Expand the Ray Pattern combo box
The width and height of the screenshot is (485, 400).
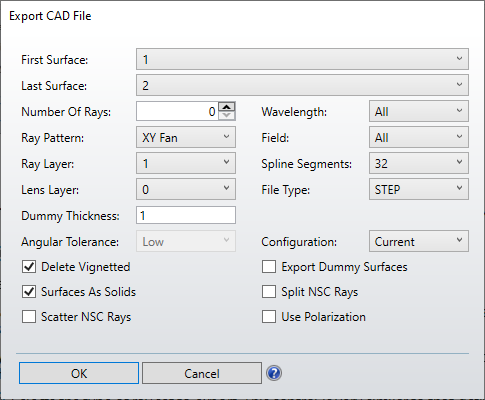[186, 137]
